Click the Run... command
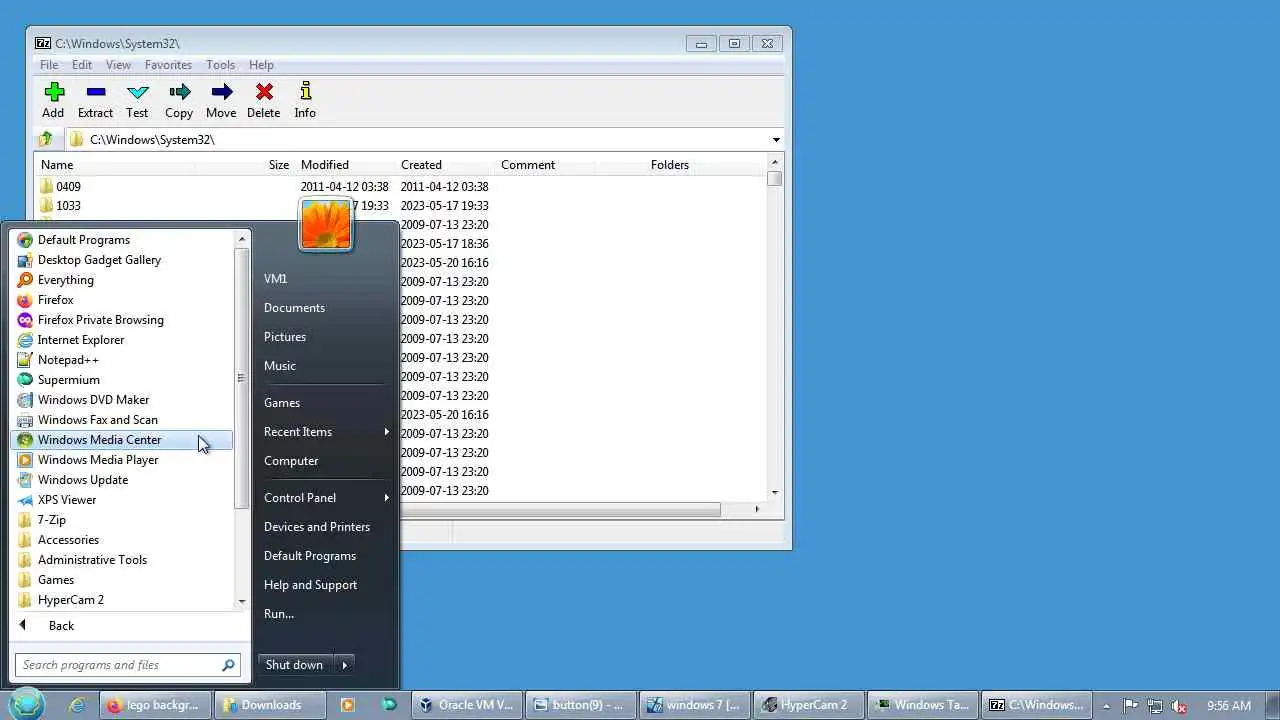This screenshot has width=1280, height=720. click(279, 614)
